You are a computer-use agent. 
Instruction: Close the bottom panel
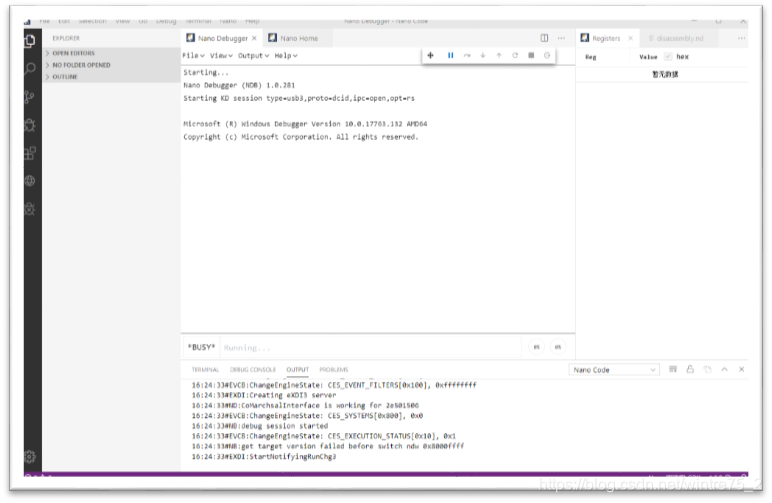point(741,369)
